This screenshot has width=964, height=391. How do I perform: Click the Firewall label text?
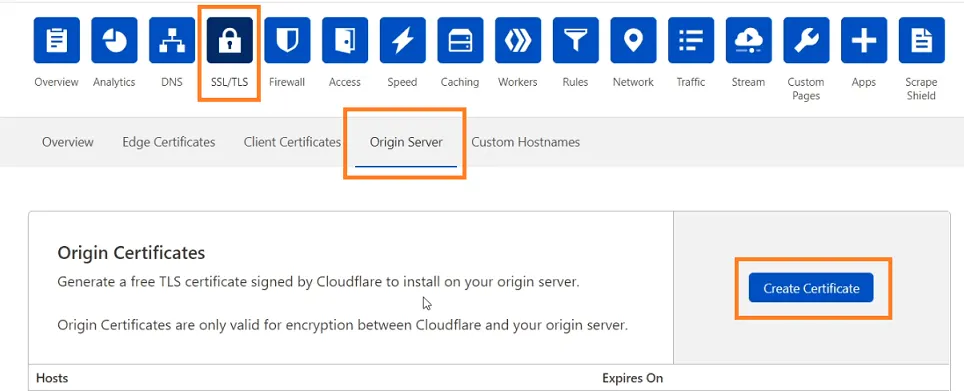coord(287,82)
